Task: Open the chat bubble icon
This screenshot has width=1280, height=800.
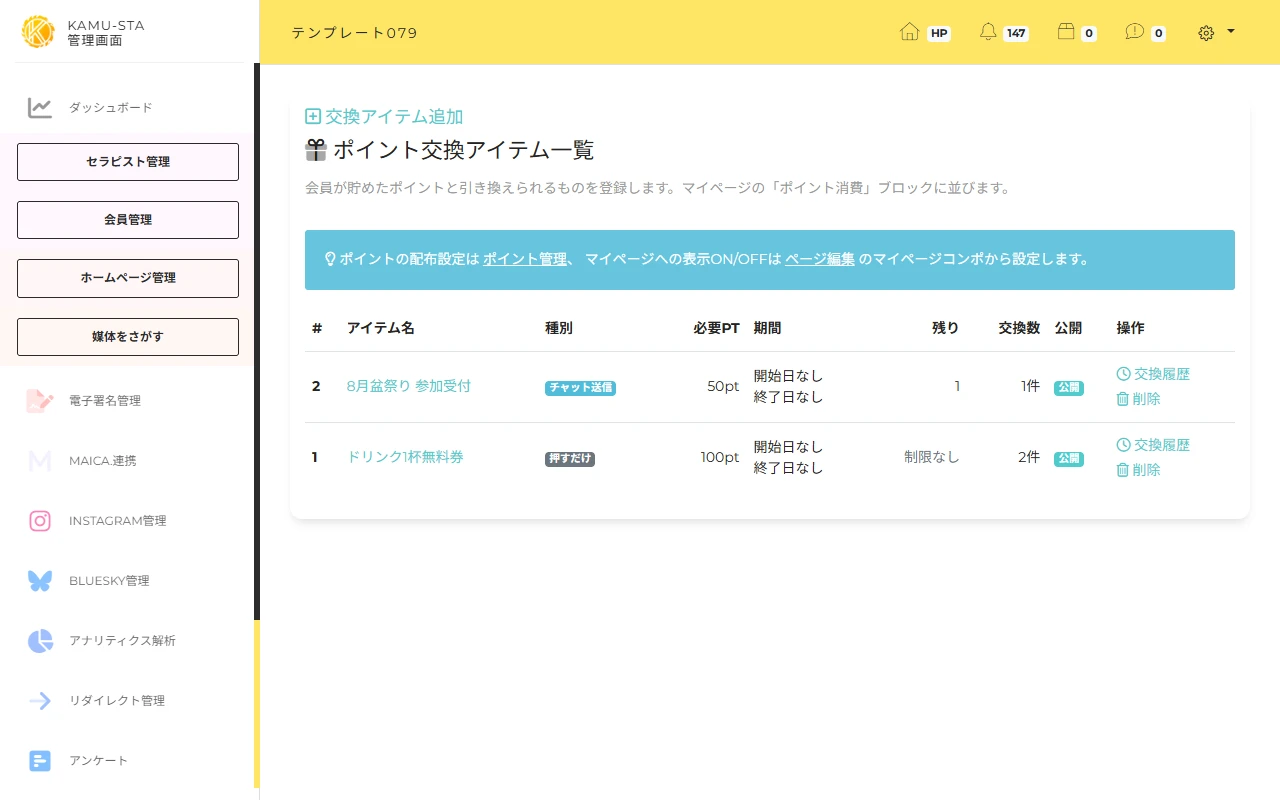Action: [x=1134, y=32]
